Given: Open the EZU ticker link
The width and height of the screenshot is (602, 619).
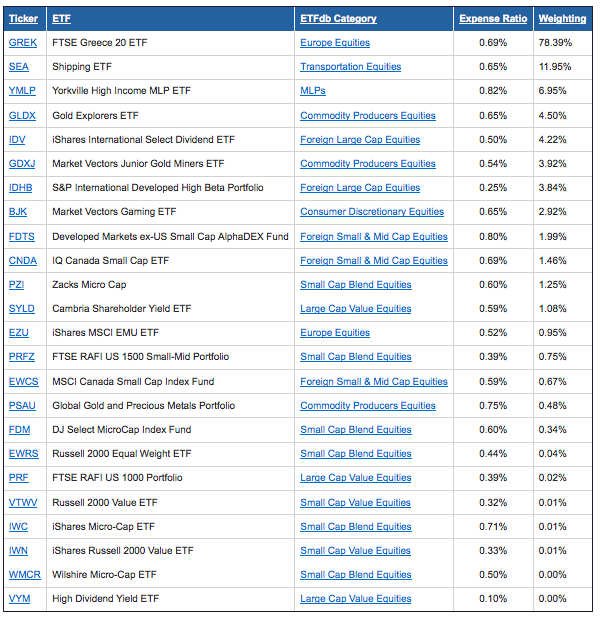Looking at the screenshot, I should pyautogui.click(x=19, y=333).
